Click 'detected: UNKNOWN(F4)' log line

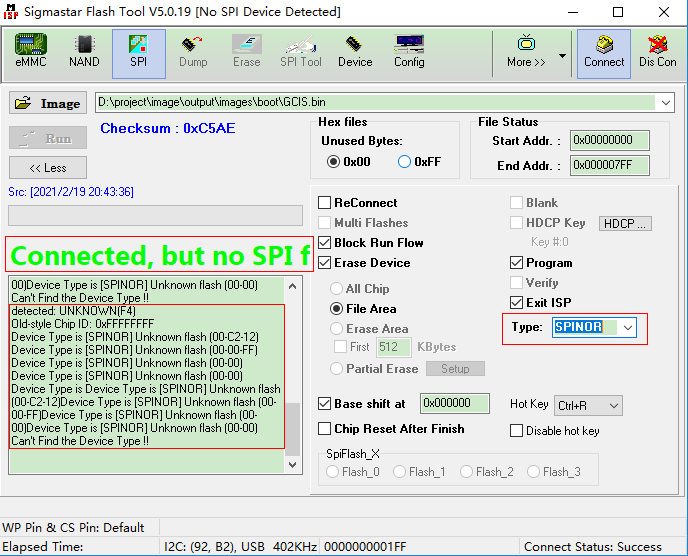pyautogui.click(x=73, y=311)
